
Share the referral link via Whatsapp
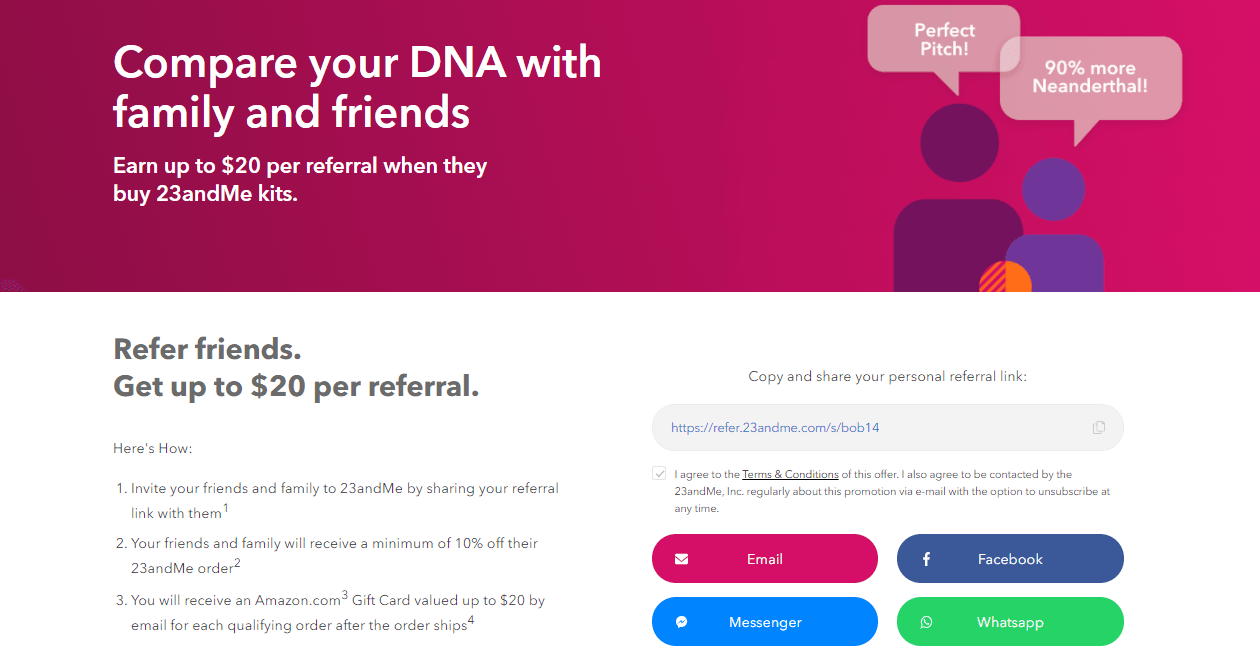click(x=1010, y=622)
